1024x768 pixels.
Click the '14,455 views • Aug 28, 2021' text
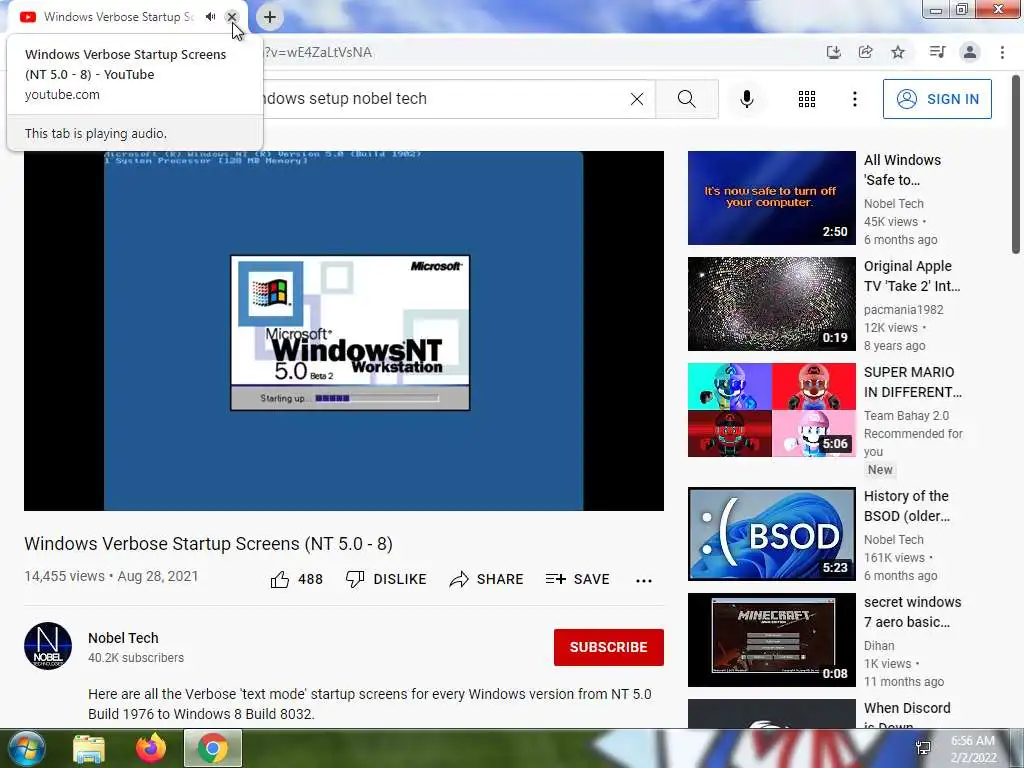[111, 576]
